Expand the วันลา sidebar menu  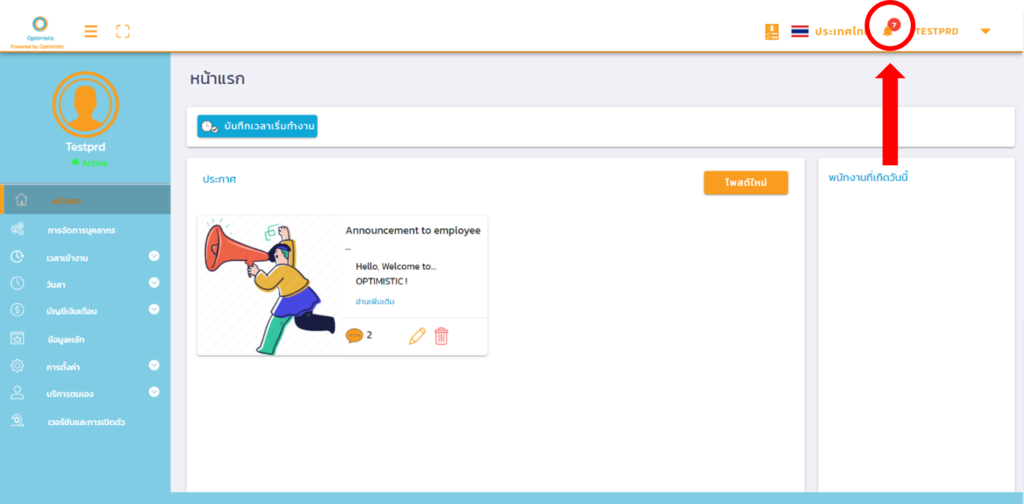(154, 283)
